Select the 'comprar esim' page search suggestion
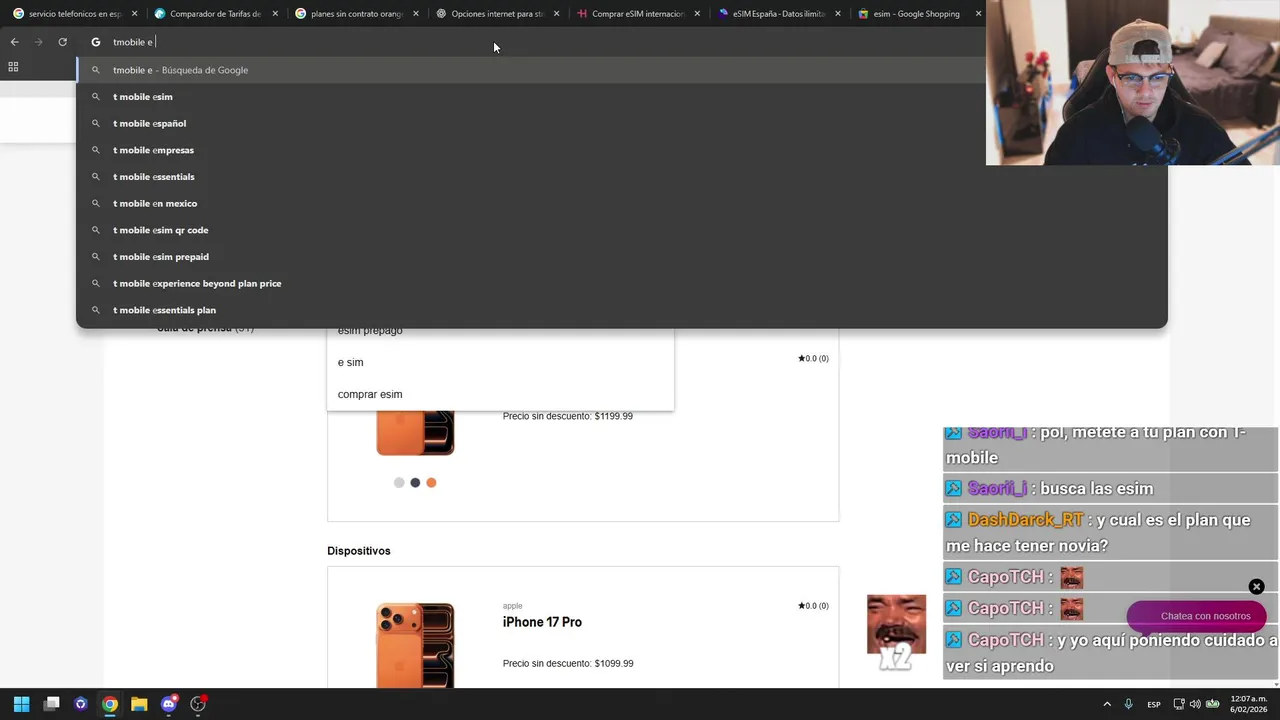This screenshot has height=720, width=1280. [x=500, y=394]
